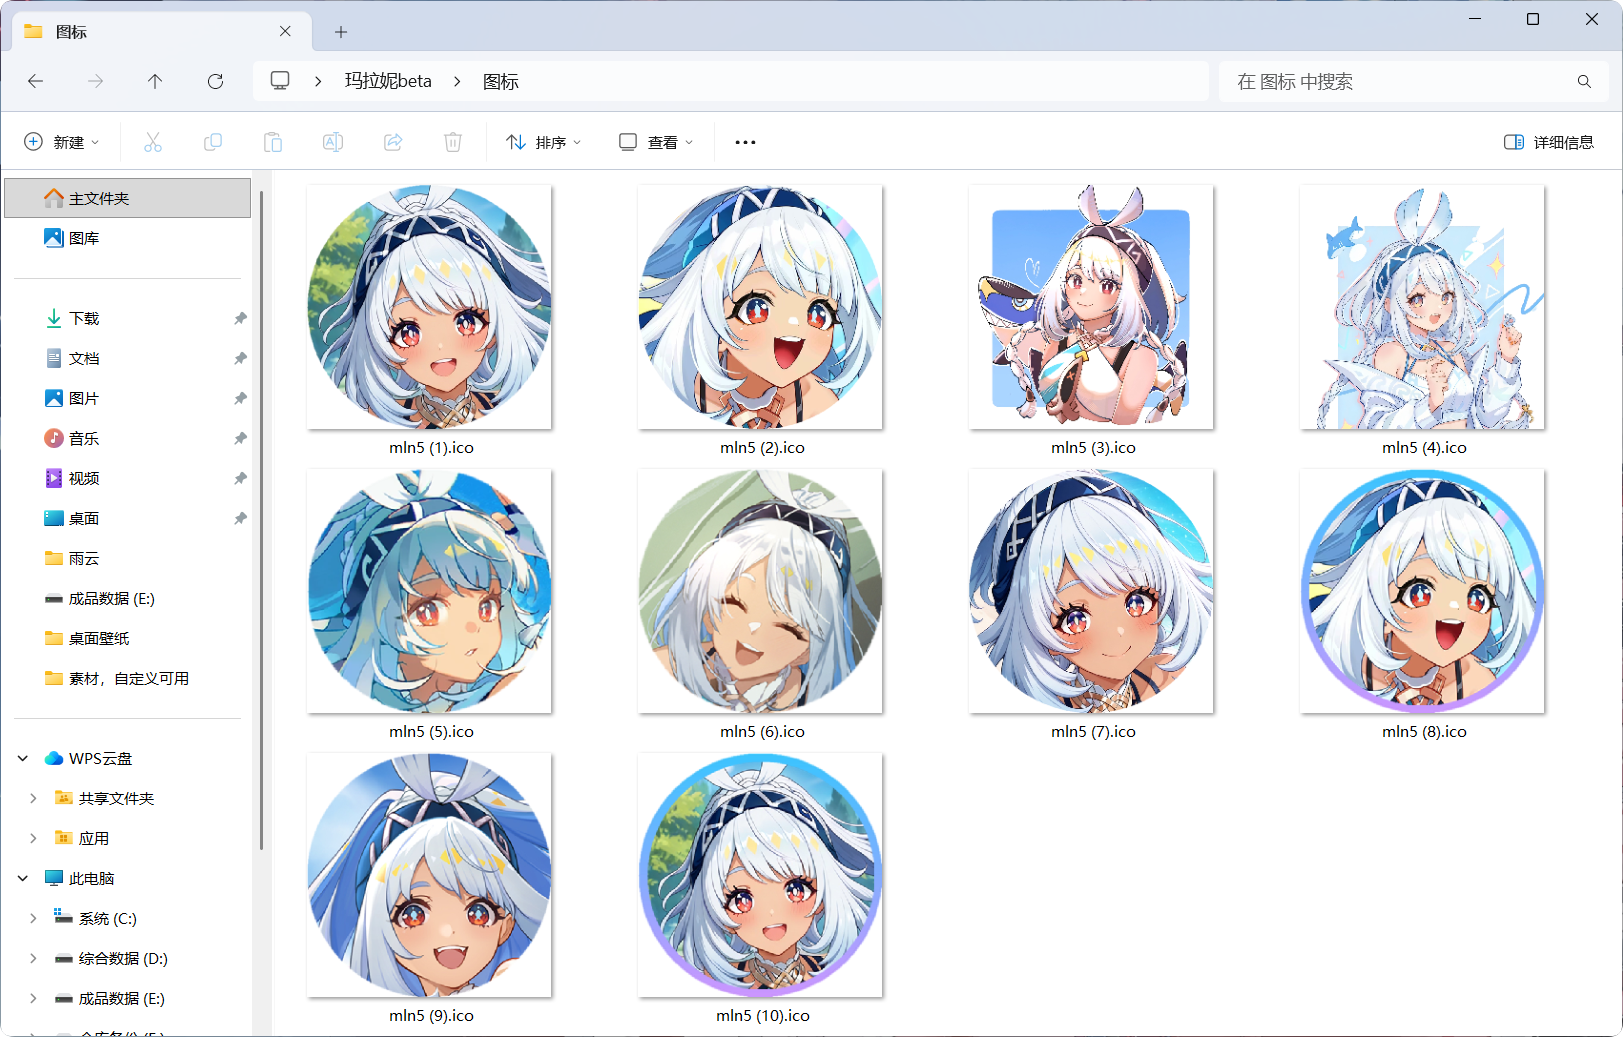Click the Paste clipboard icon

(x=273, y=142)
